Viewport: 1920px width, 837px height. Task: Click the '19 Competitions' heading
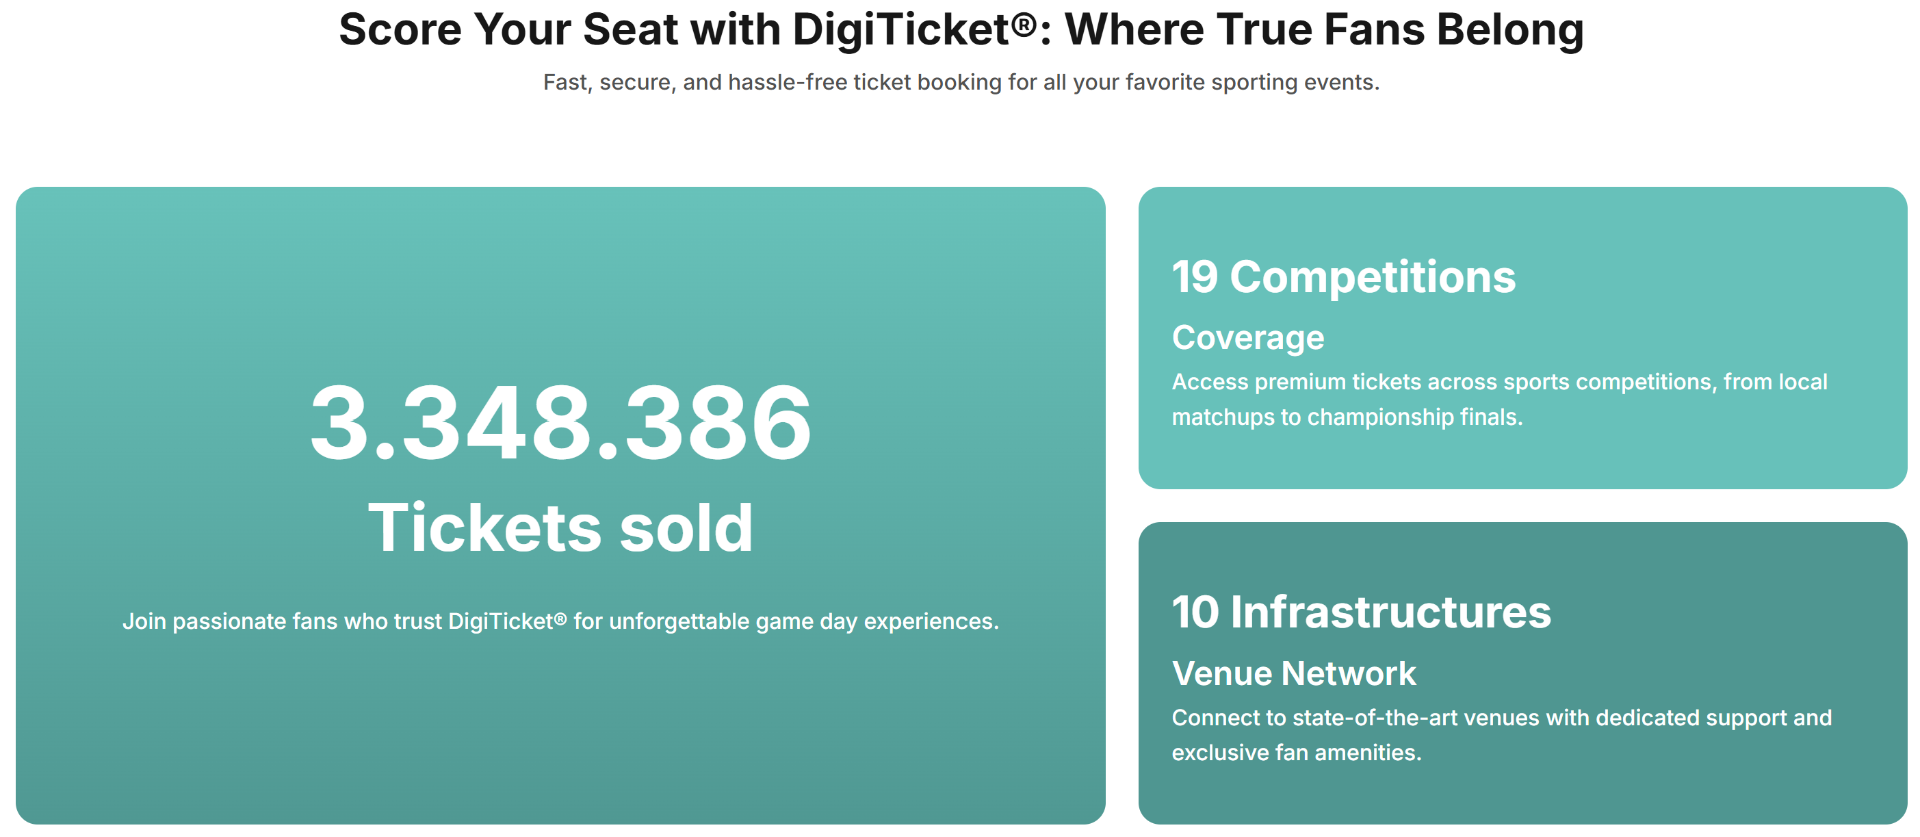coord(1343,277)
